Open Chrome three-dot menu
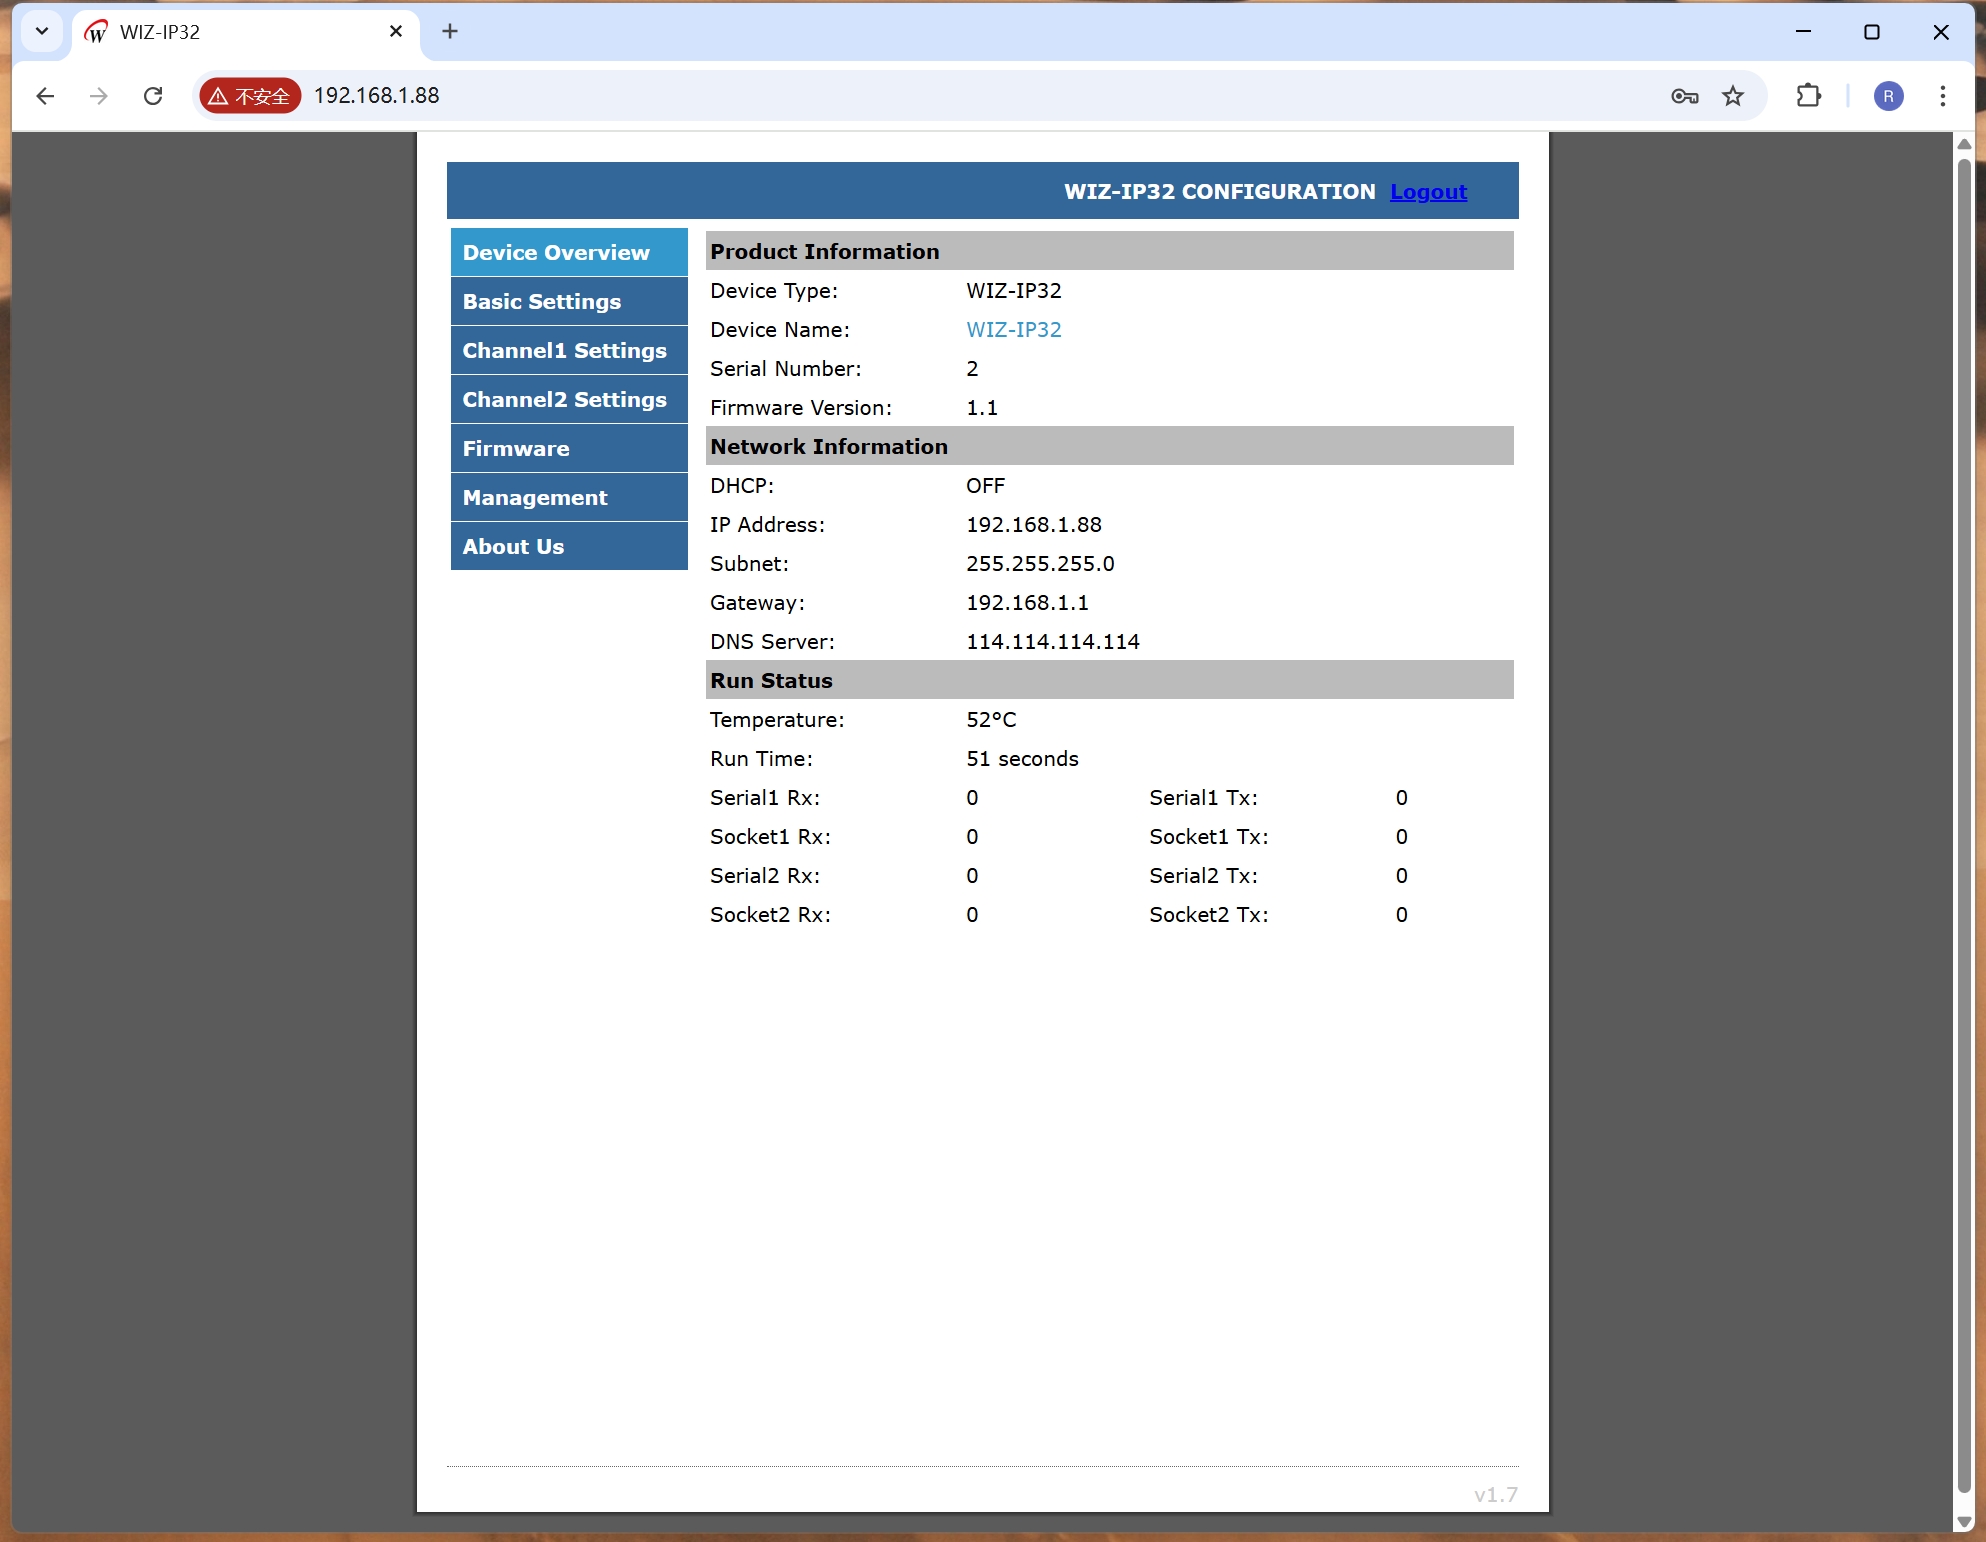Image resolution: width=1986 pixels, height=1542 pixels. (x=1942, y=96)
